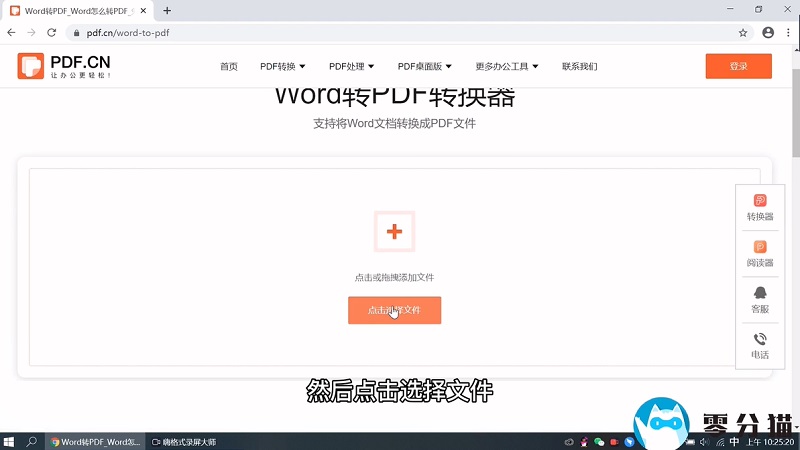This screenshot has height=450, width=800.
Task: Click the PDF.CN logo
Action: pos(64,66)
